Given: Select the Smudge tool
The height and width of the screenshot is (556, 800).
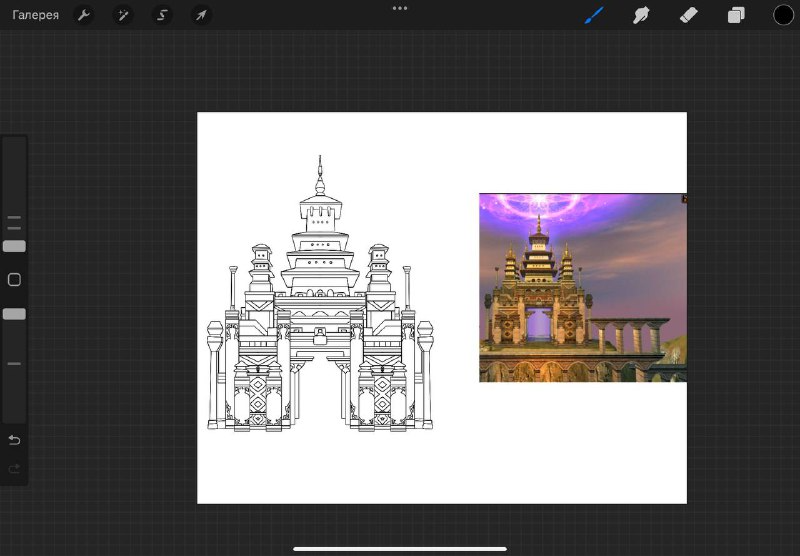Looking at the screenshot, I should coord(642,15).
